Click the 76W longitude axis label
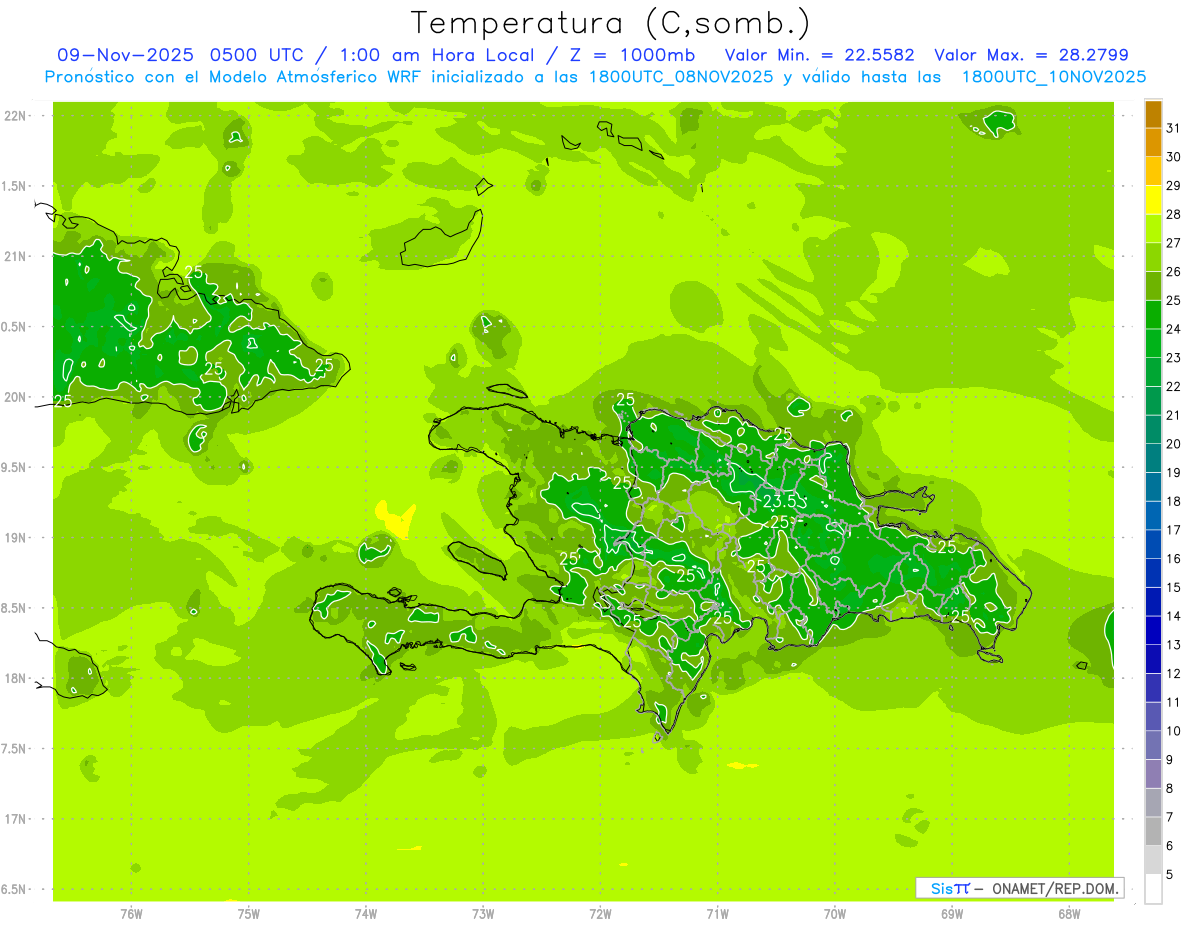The width and height of the screenshot is (1200, 927). 131,913
